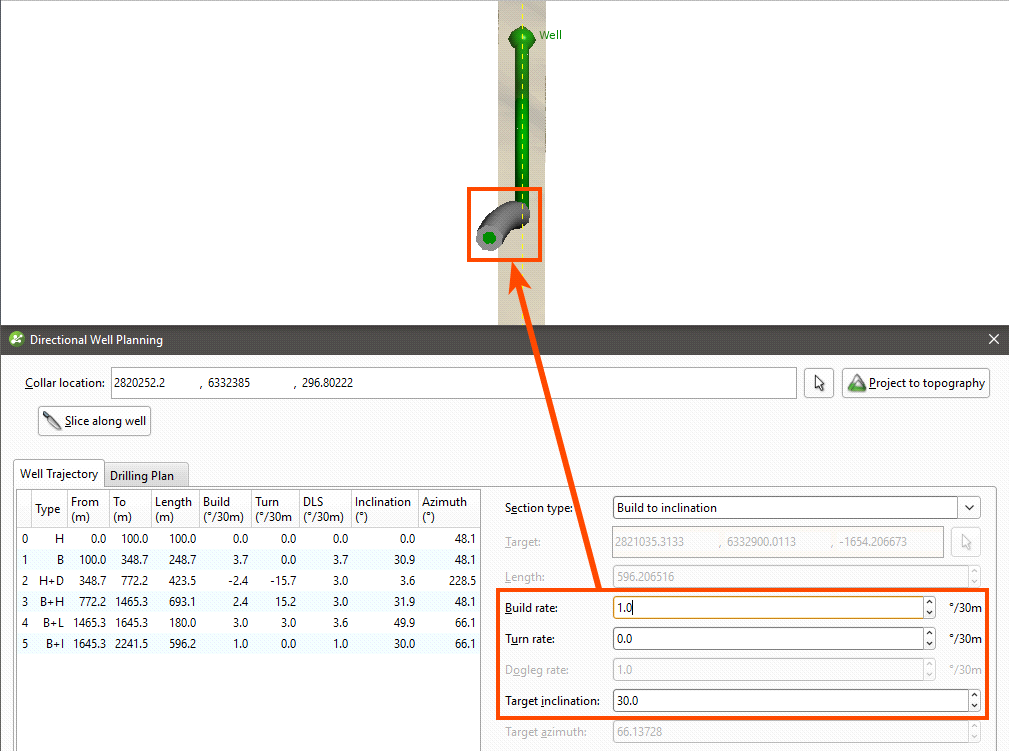Click Slice along well button
Viewport: 1009px width, 751px height.
94,421
